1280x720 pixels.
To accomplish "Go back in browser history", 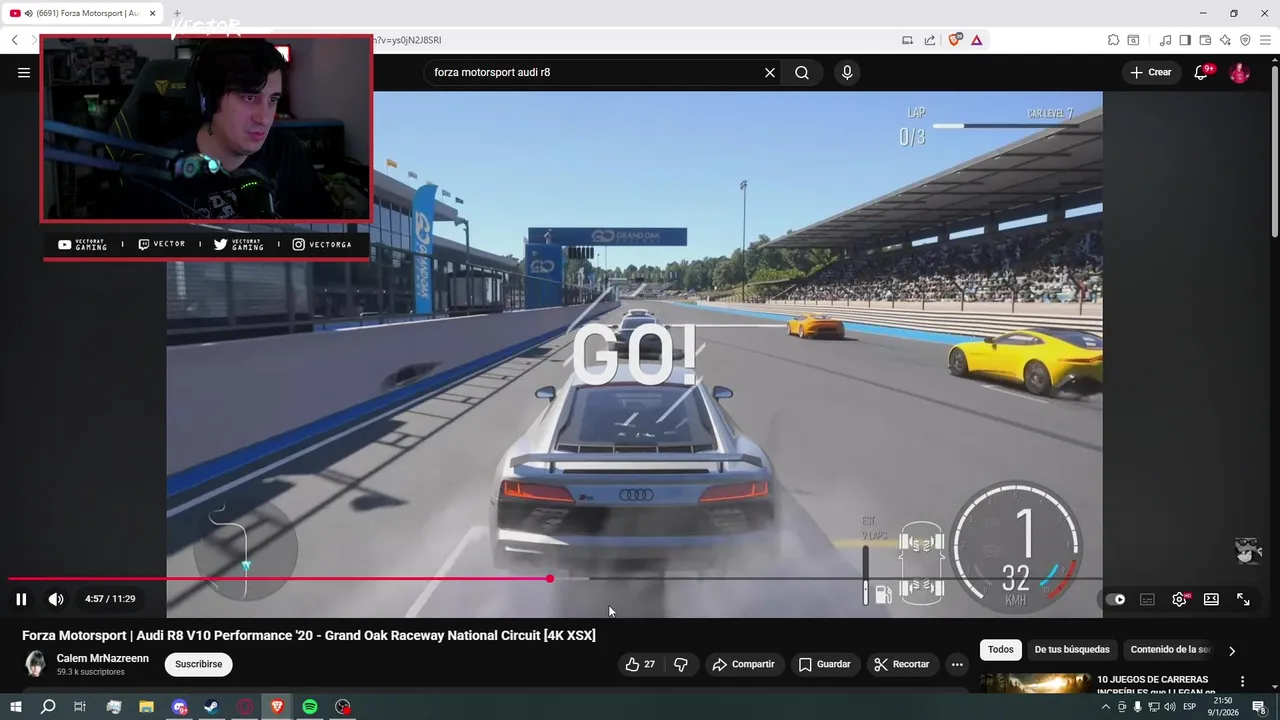I will point(14,40).
